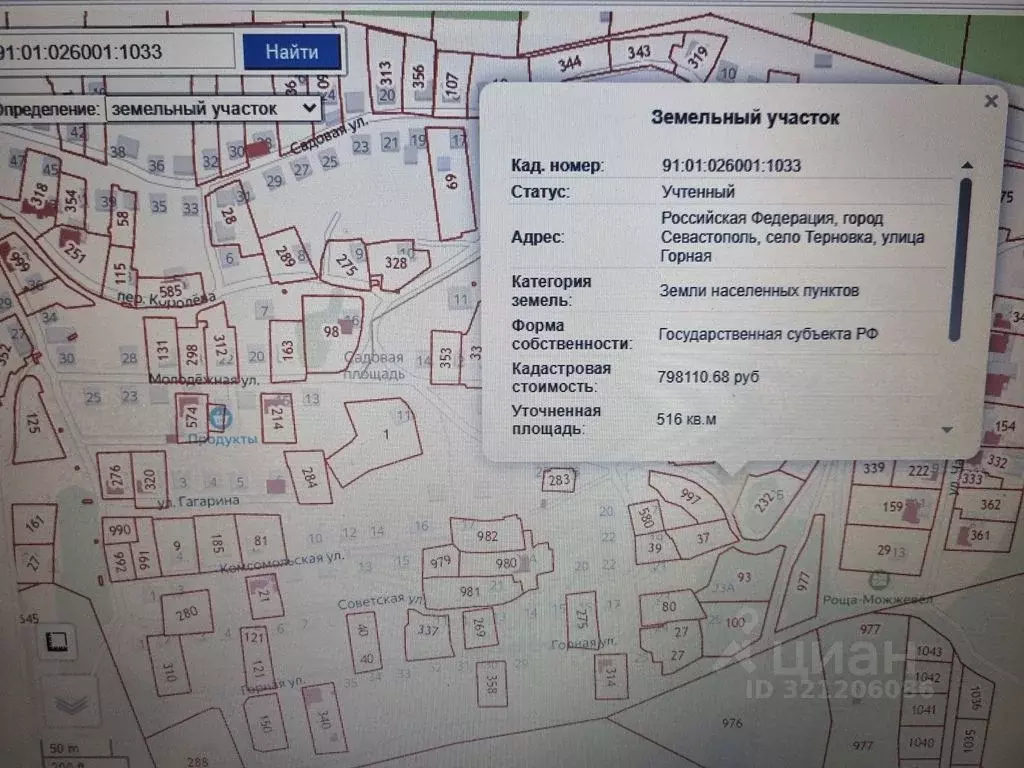This screenshot has height=768, width=1024.
Task: Select land parcel 80 on map
Action: (x=669, y=607)
